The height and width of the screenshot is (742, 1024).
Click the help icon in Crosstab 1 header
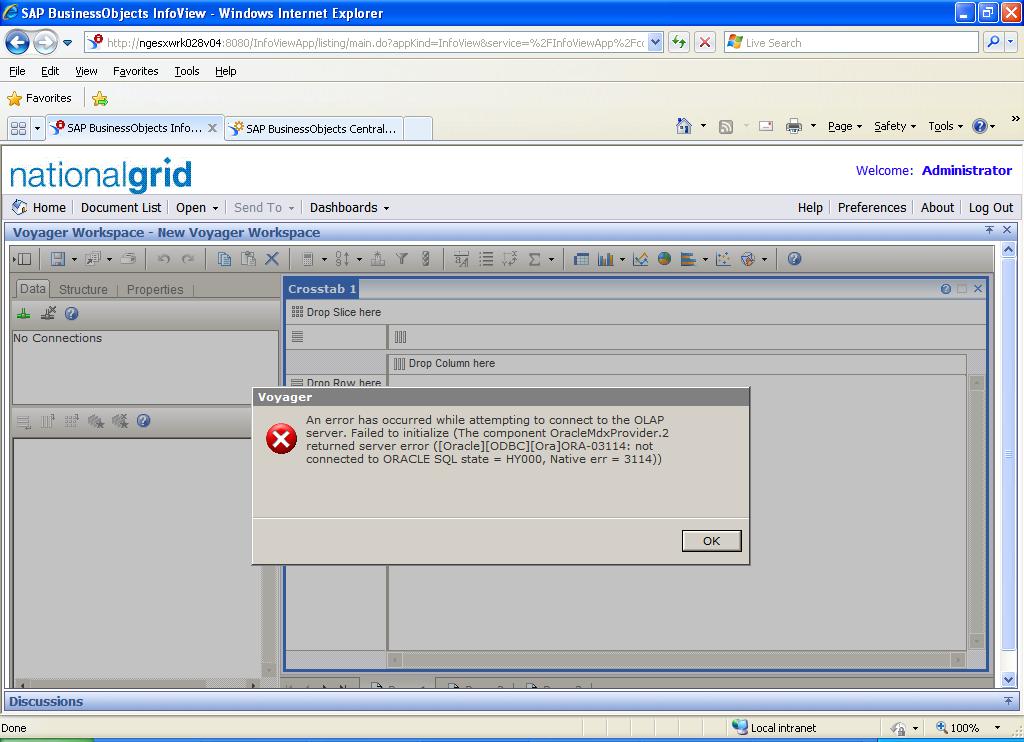pyautogui.click(x=946, y=289)
